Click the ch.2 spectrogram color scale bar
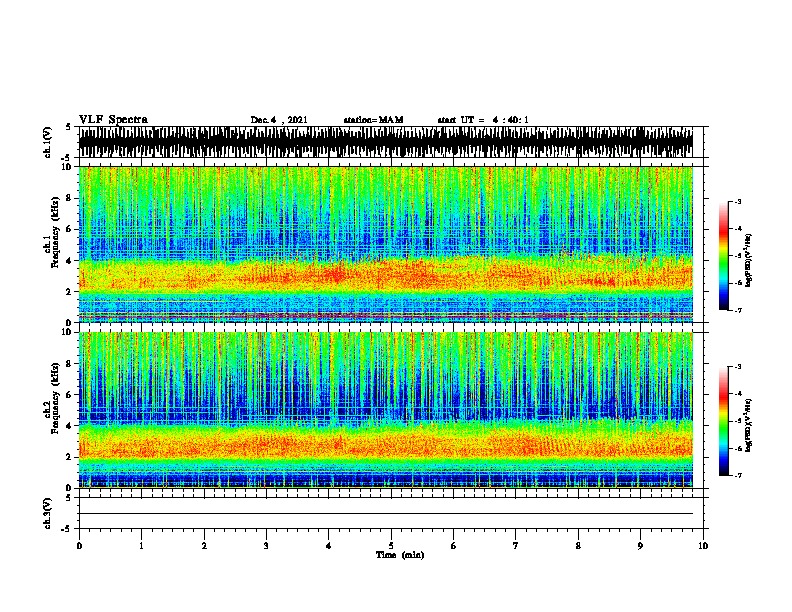The image size is (792, 612). coord(723,421)
